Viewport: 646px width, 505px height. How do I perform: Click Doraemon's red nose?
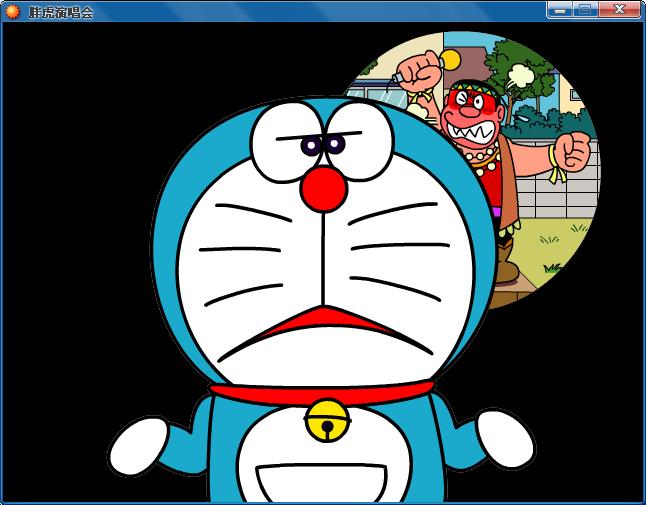324,189
